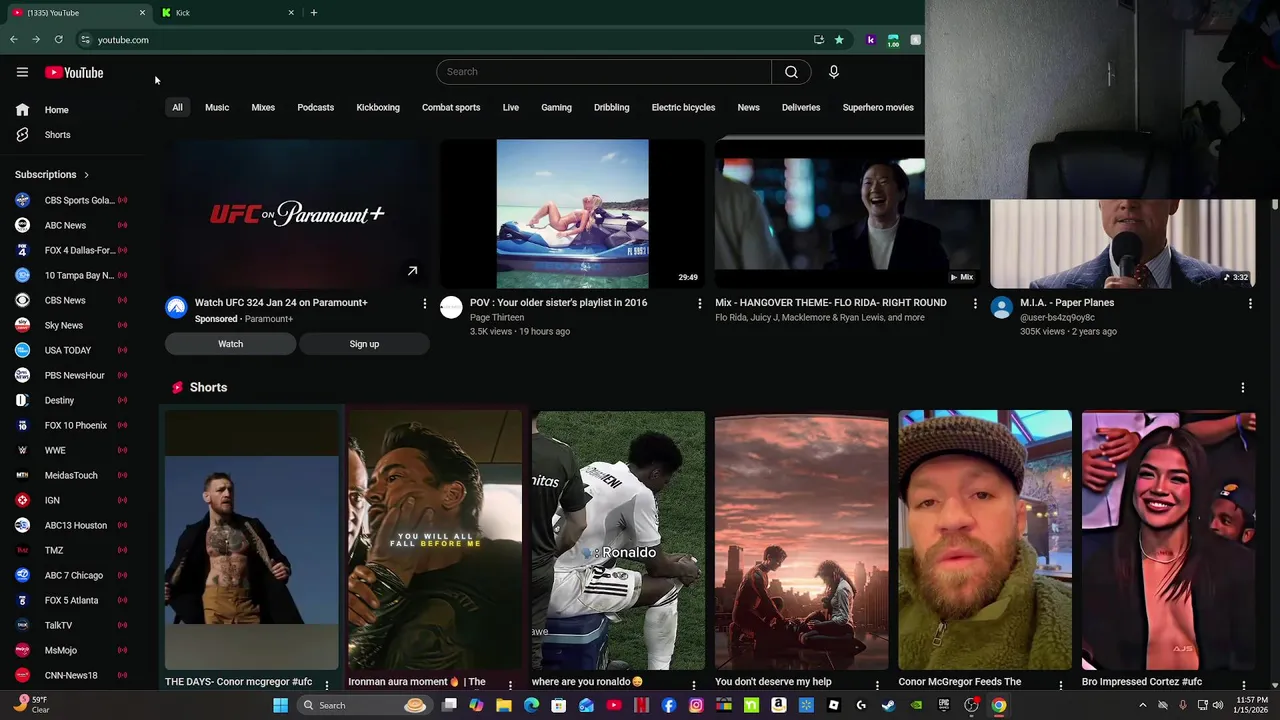The width and height of the screenshot is (1280, 720).
Task: Open external link arrow on UFC ad
Action: point(412,271)
